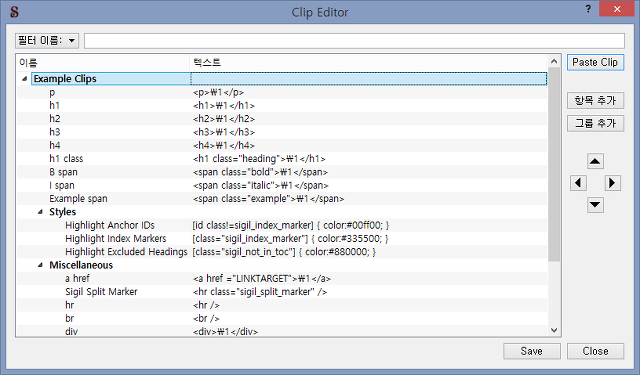Image resolution: width=640 pixels, height=375 pixels.
Task: Click the LINKTARGET anchor text cell
Action: (262, 278)
